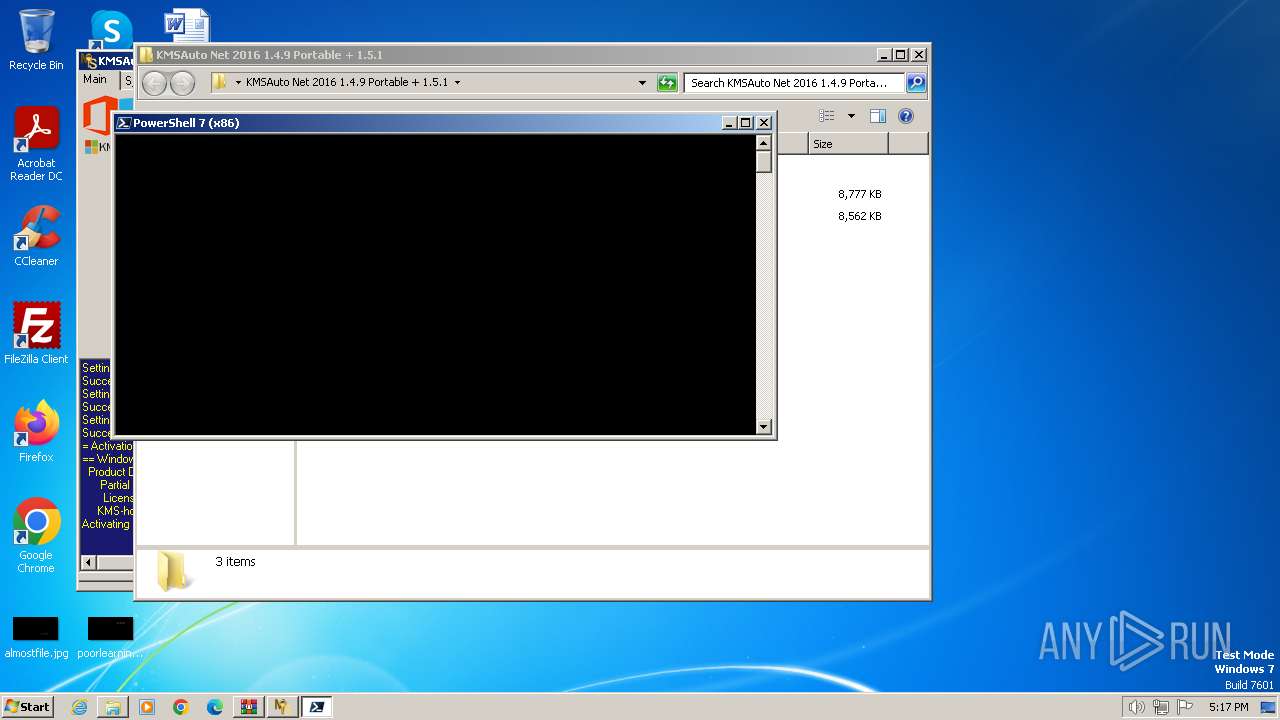The image size is (1280, 720).
Task: Click the Explorer search magnifier button
Action: [916, 83]
